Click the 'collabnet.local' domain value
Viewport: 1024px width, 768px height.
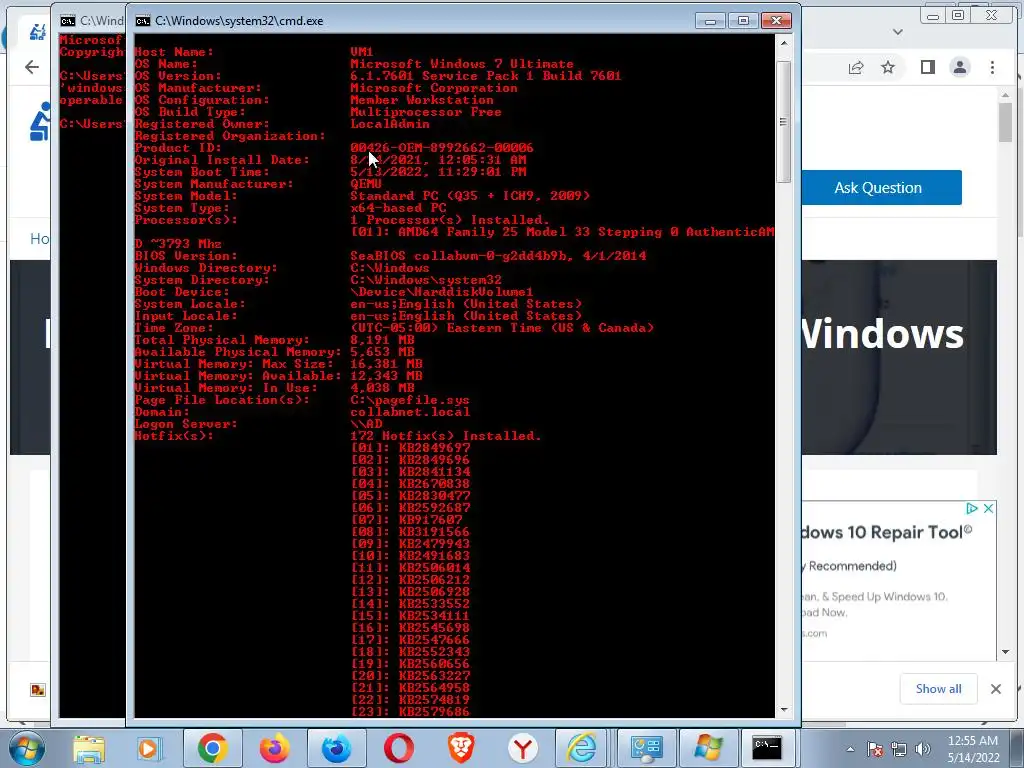click(x=409, y=412)
